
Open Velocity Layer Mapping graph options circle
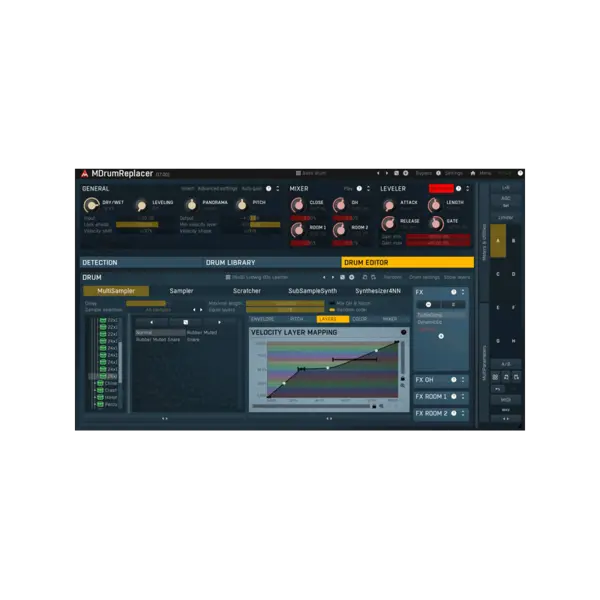coord(404,332)
